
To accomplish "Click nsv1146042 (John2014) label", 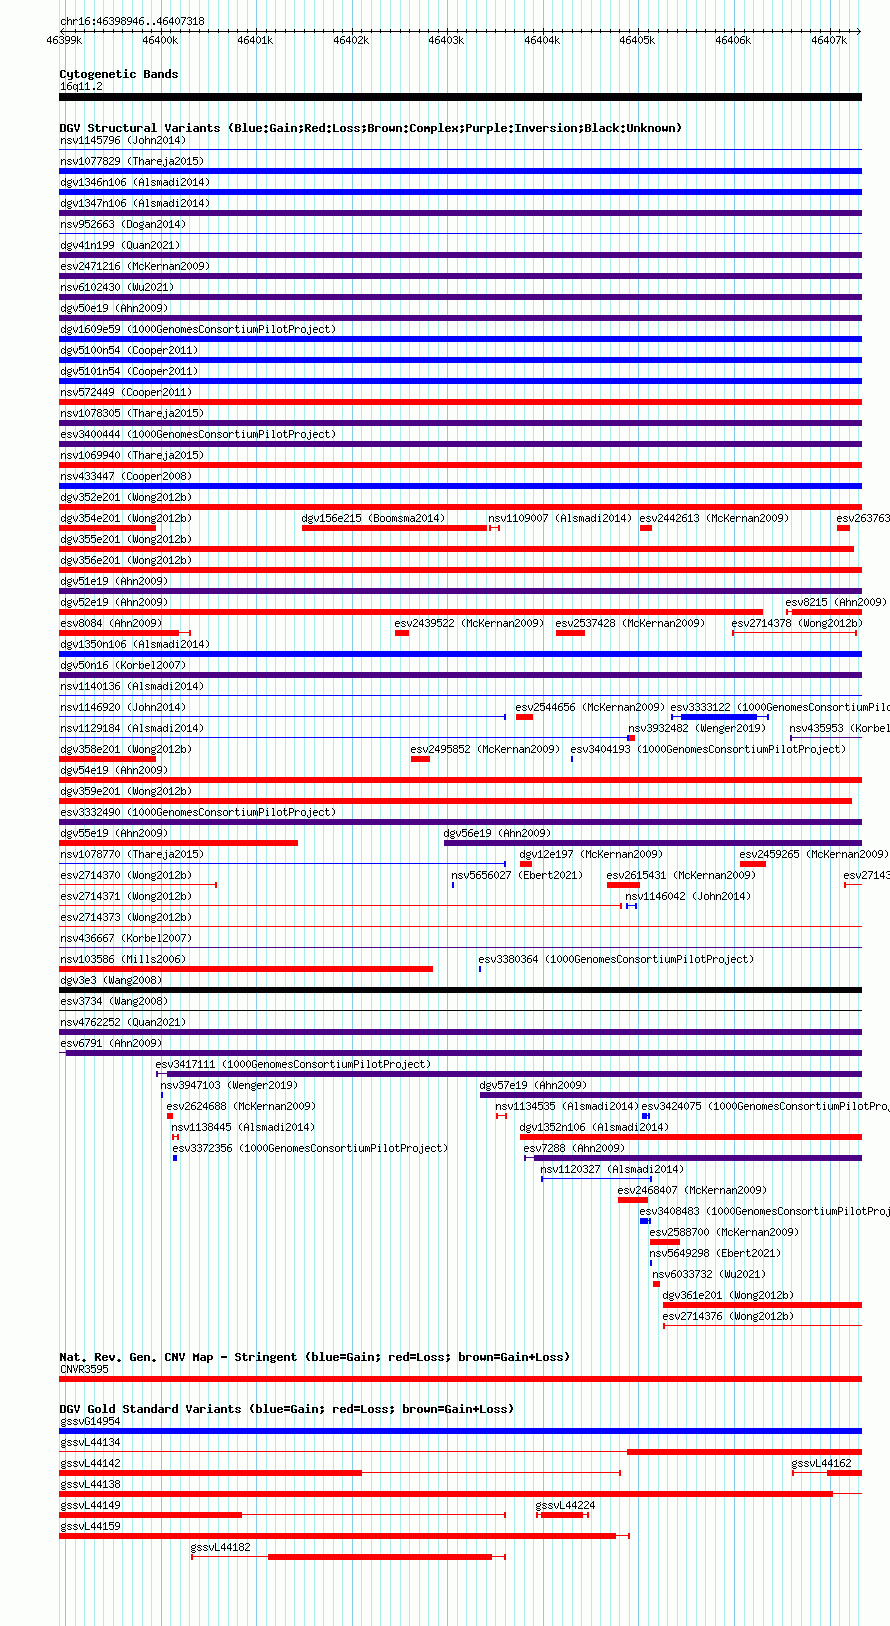I will pyautogui.click(x=688, y=896).
